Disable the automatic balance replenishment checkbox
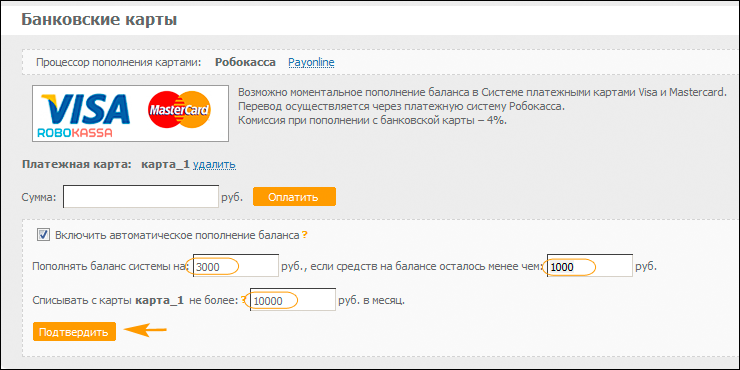 click(x=43, y=235)
